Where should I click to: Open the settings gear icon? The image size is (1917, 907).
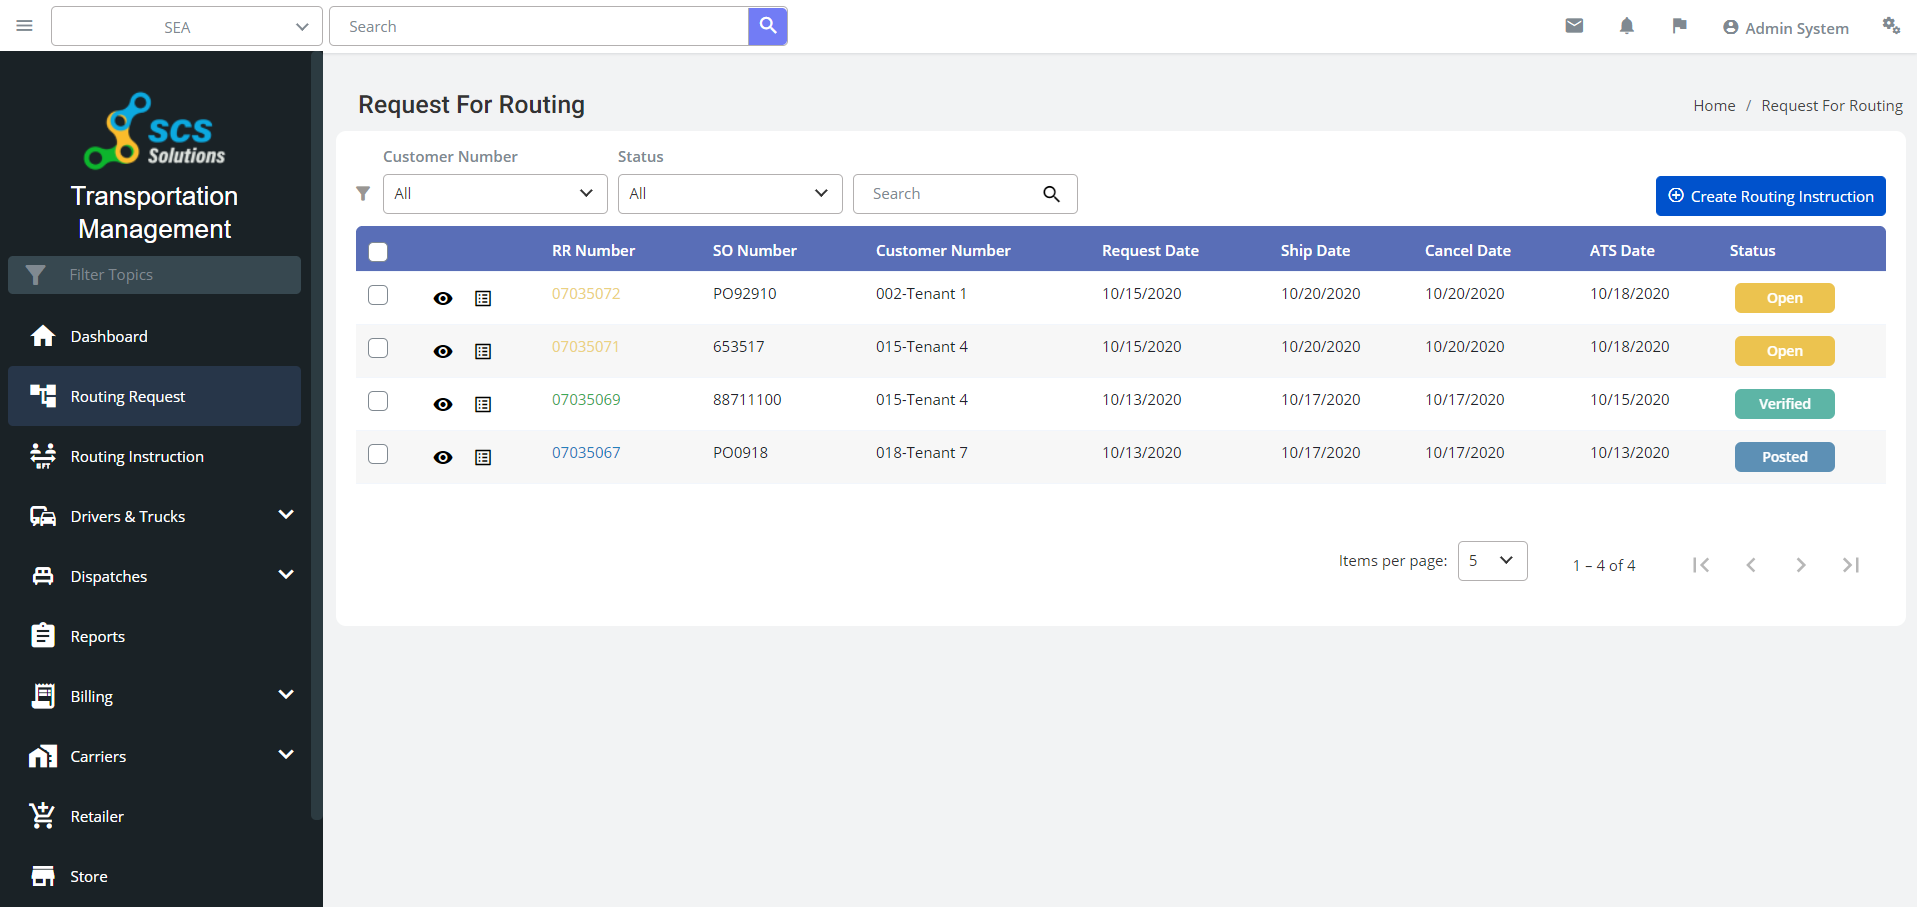(x=1892, y=26)
